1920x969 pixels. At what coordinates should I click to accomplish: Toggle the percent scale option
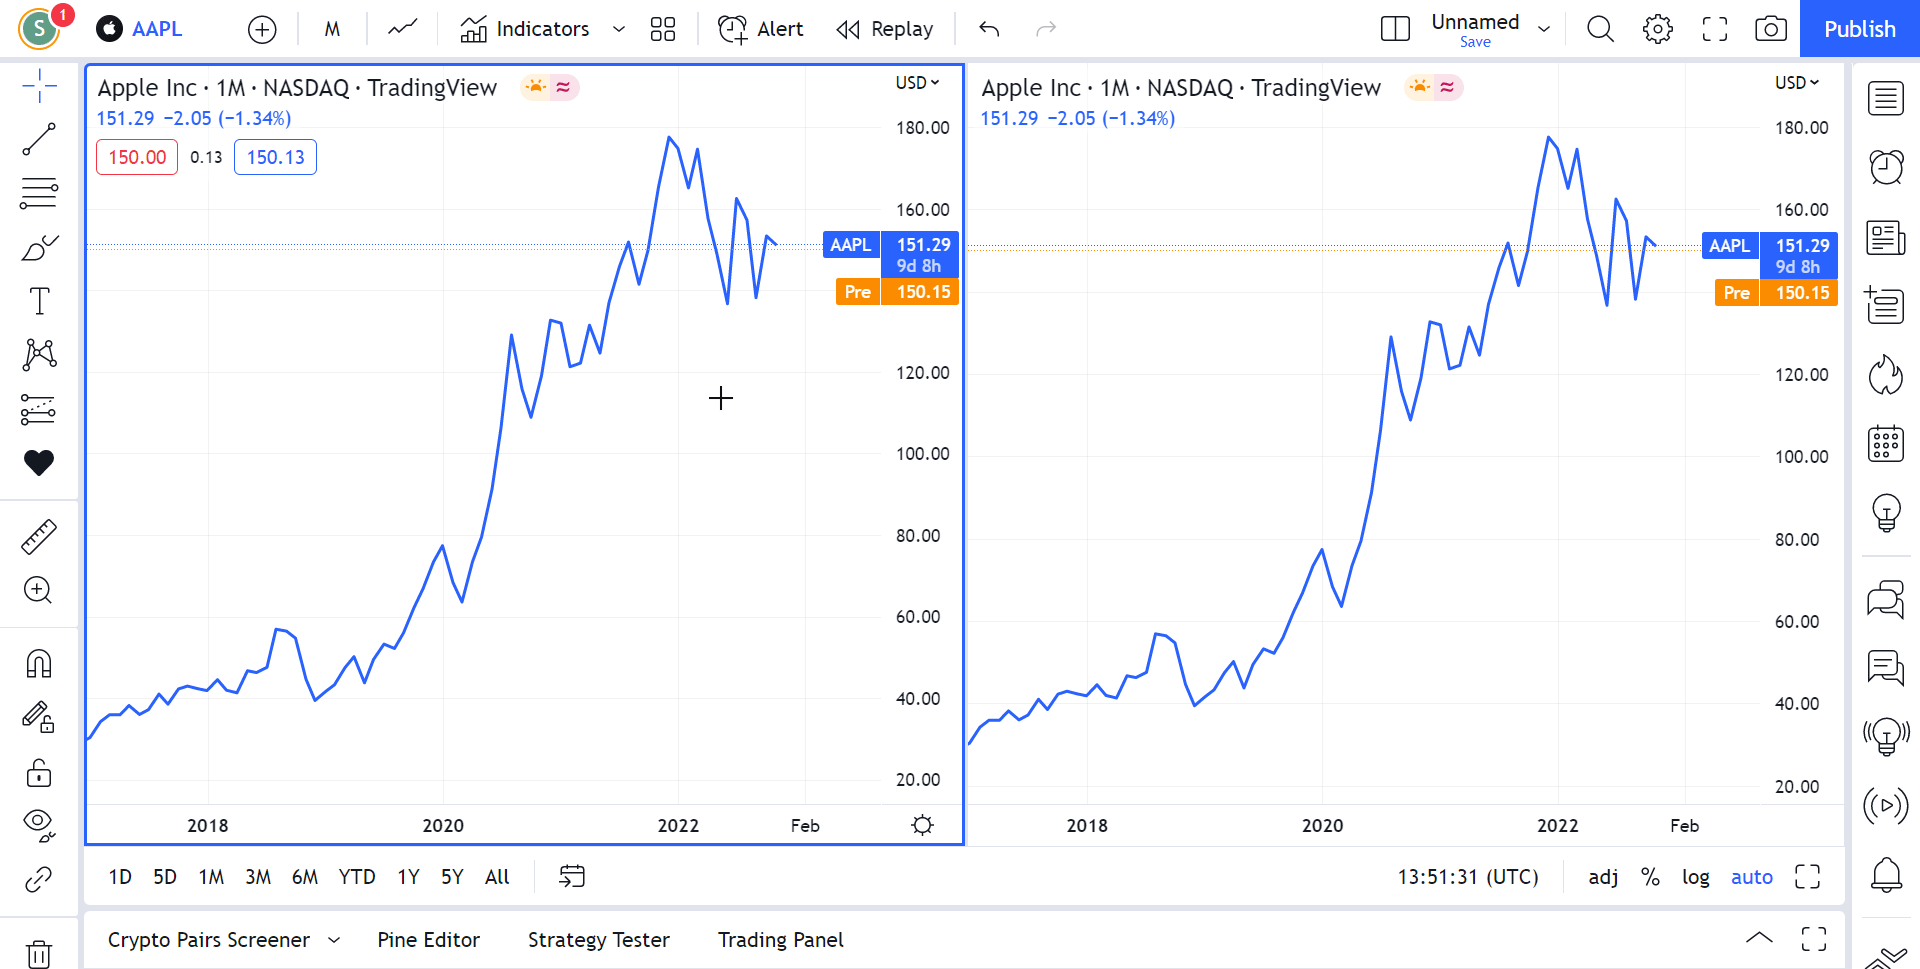[1650, 877]
